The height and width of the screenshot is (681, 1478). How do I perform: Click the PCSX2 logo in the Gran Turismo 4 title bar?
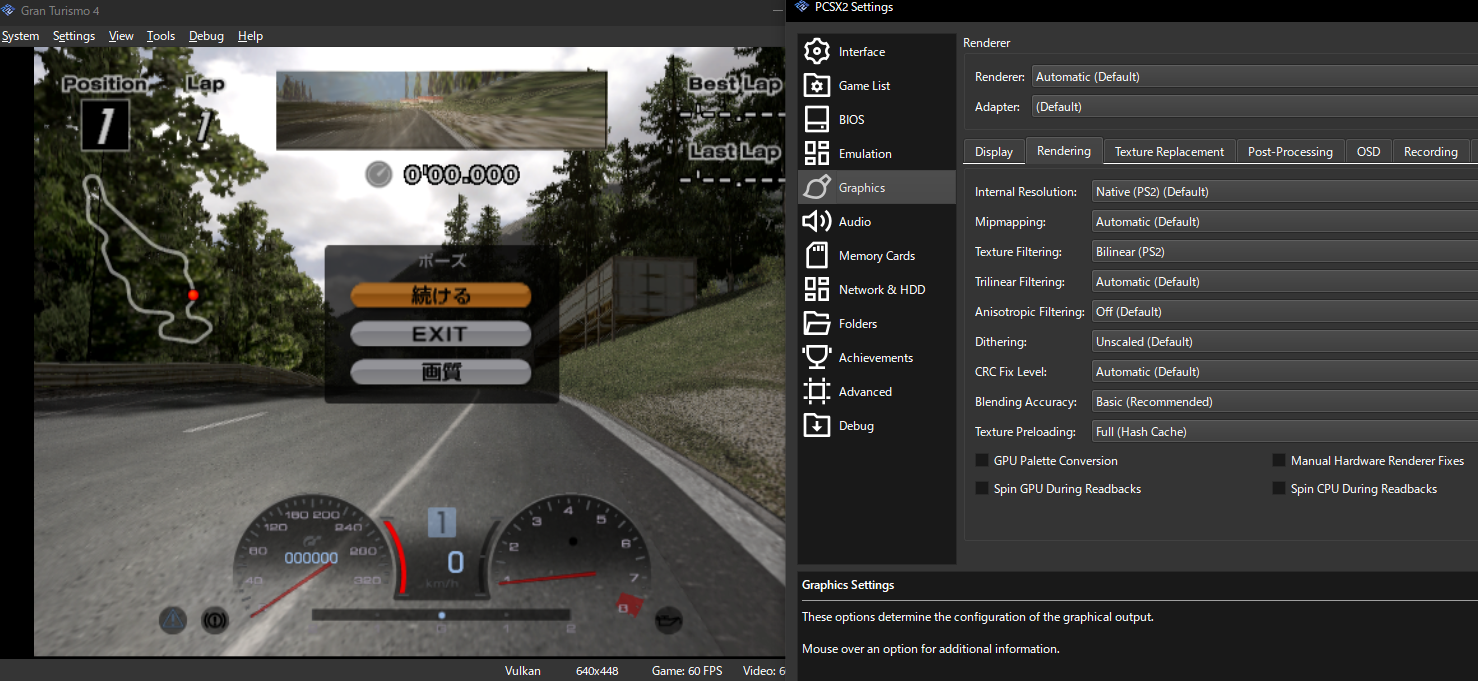click(x=9, y=10)
